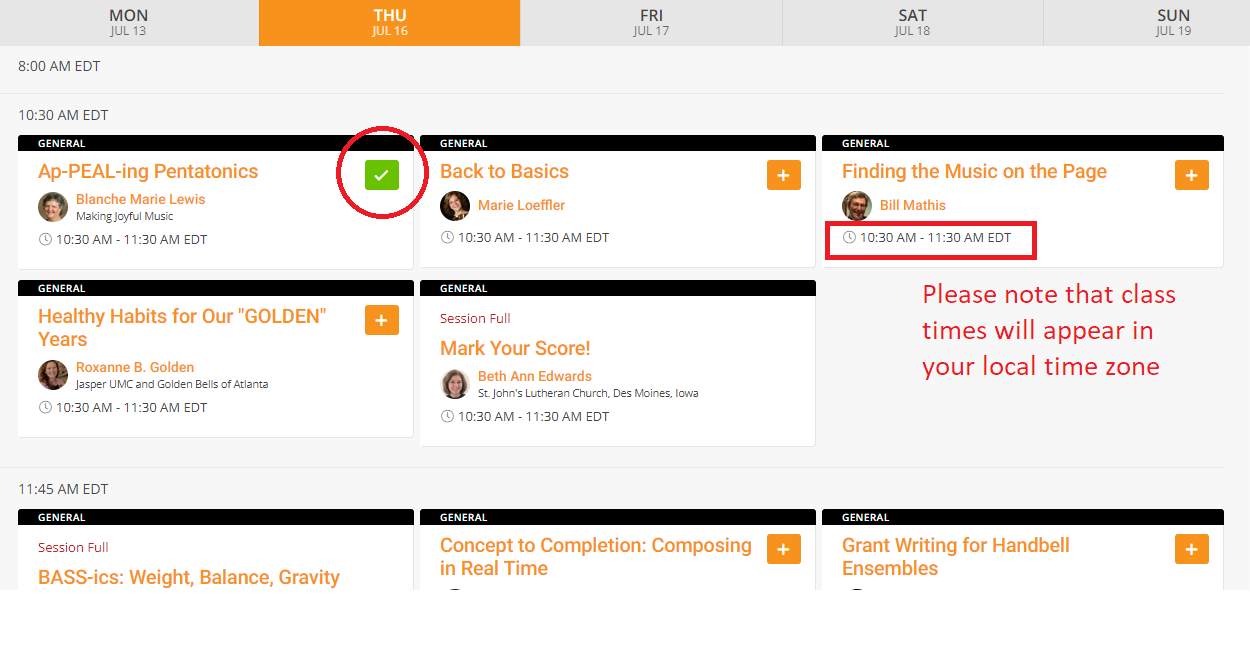
Task: Add Healthy Habits for Our GOLDEN Years session
Action: 381,321
